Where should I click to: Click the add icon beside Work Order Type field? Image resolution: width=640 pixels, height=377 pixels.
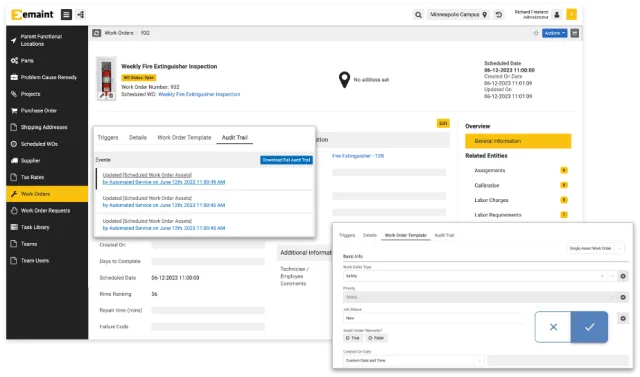coord(623,276)
